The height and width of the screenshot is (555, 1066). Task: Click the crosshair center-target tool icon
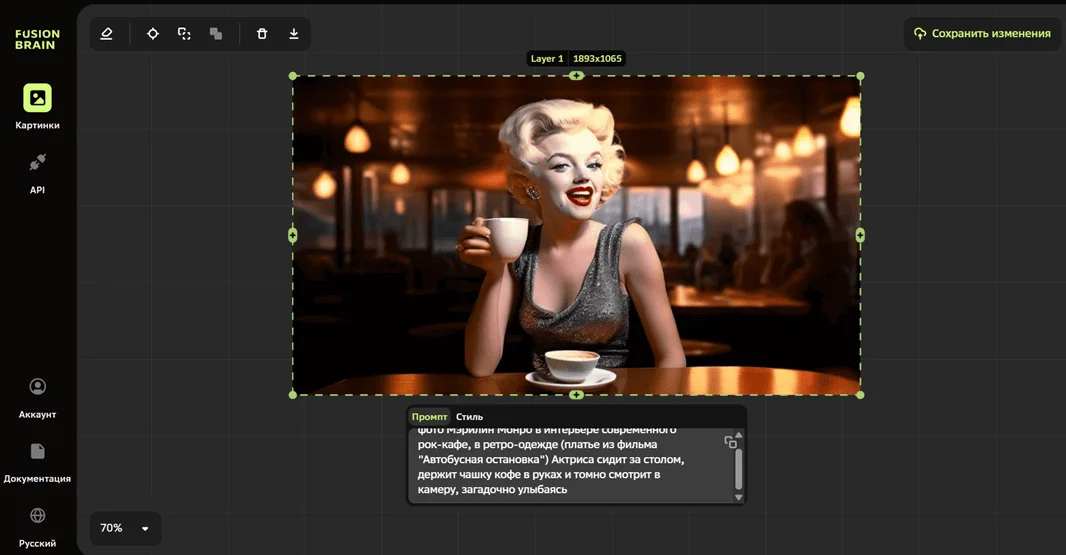[153, 34]
